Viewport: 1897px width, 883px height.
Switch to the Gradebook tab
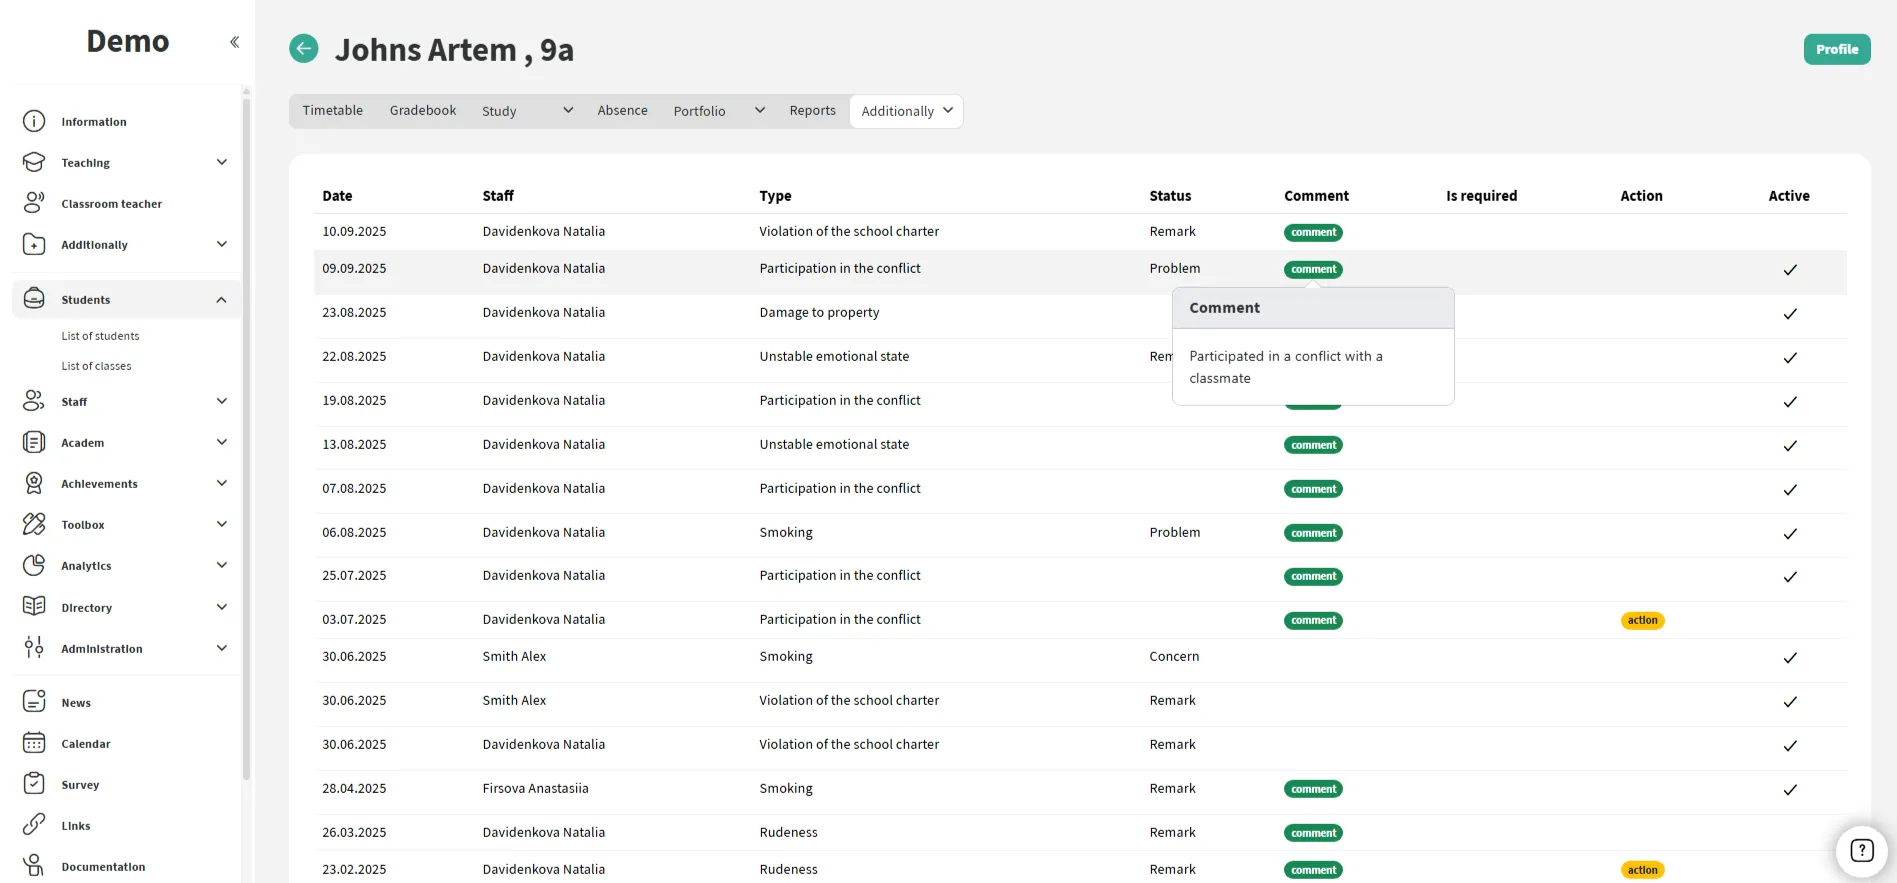(422, 111)
